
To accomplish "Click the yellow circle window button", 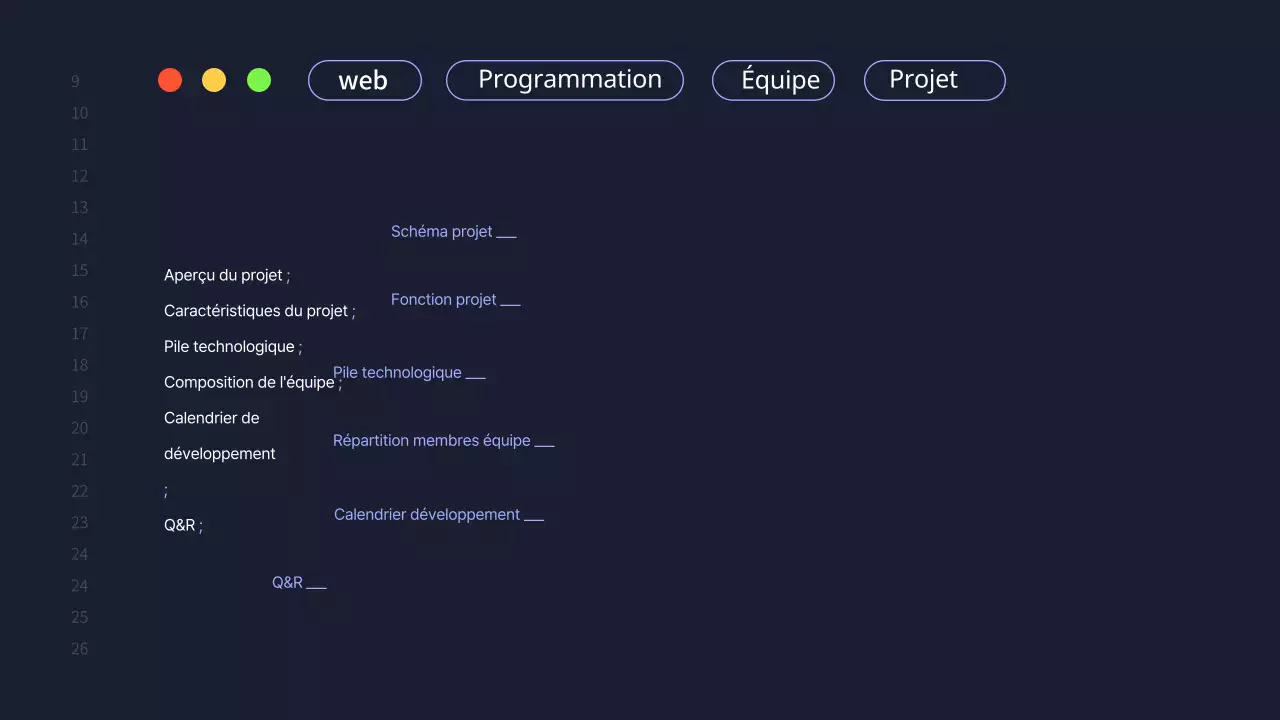I will [x=214, y=80].
